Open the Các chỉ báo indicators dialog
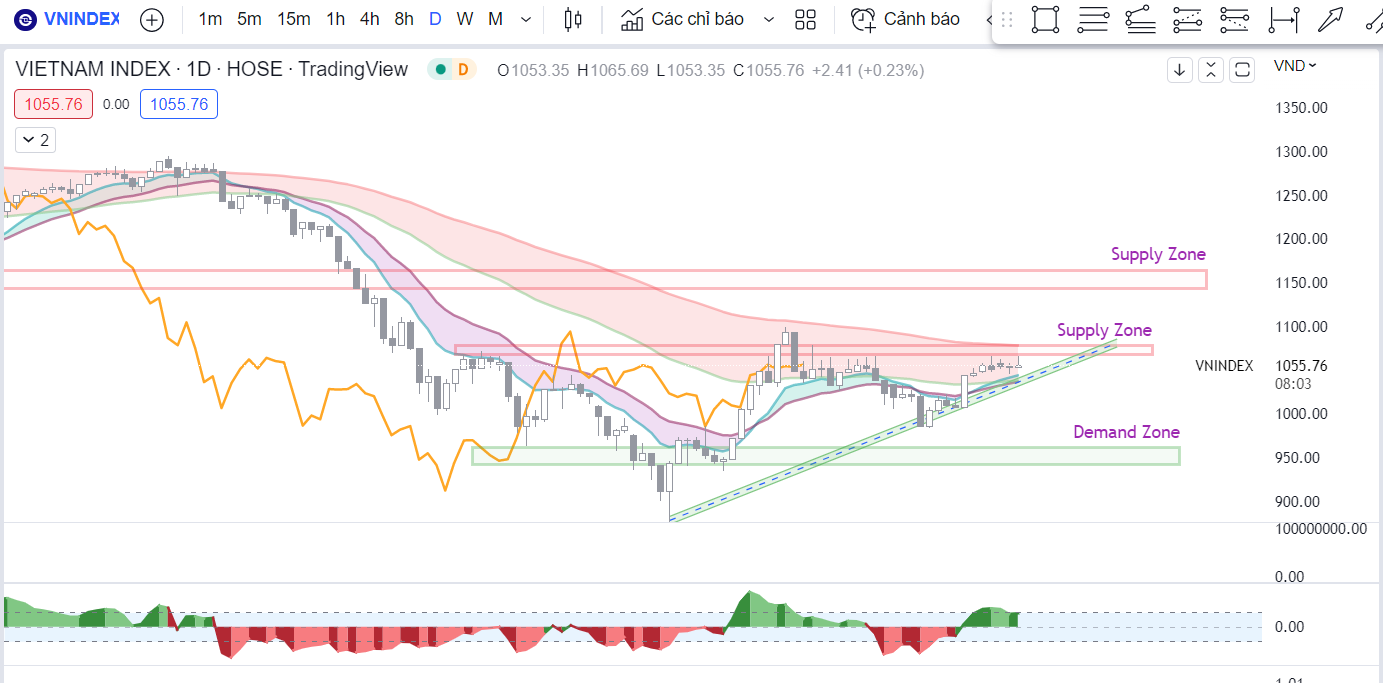This screenshot has width=1383, height=683. (682, 19)
